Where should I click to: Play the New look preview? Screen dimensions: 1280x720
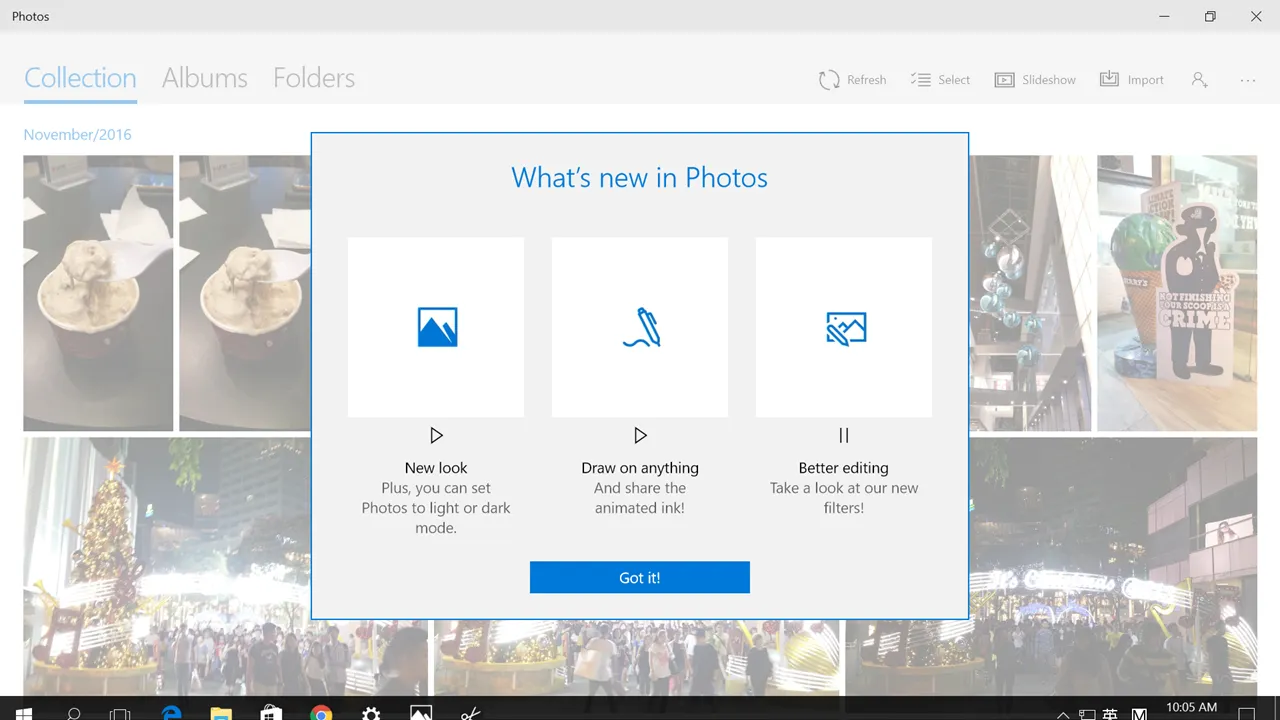436,436
